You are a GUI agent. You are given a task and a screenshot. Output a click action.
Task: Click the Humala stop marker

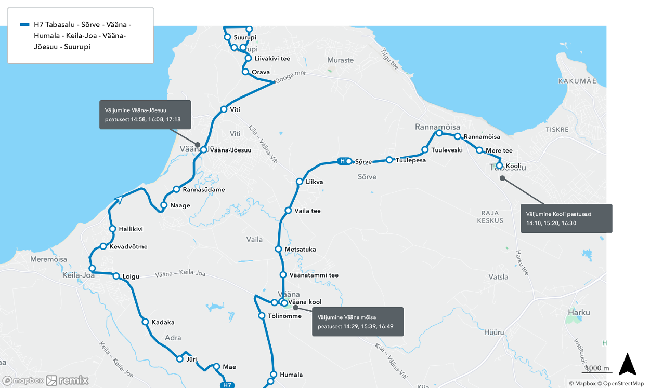pyautogui.click(x=273, y=374)
